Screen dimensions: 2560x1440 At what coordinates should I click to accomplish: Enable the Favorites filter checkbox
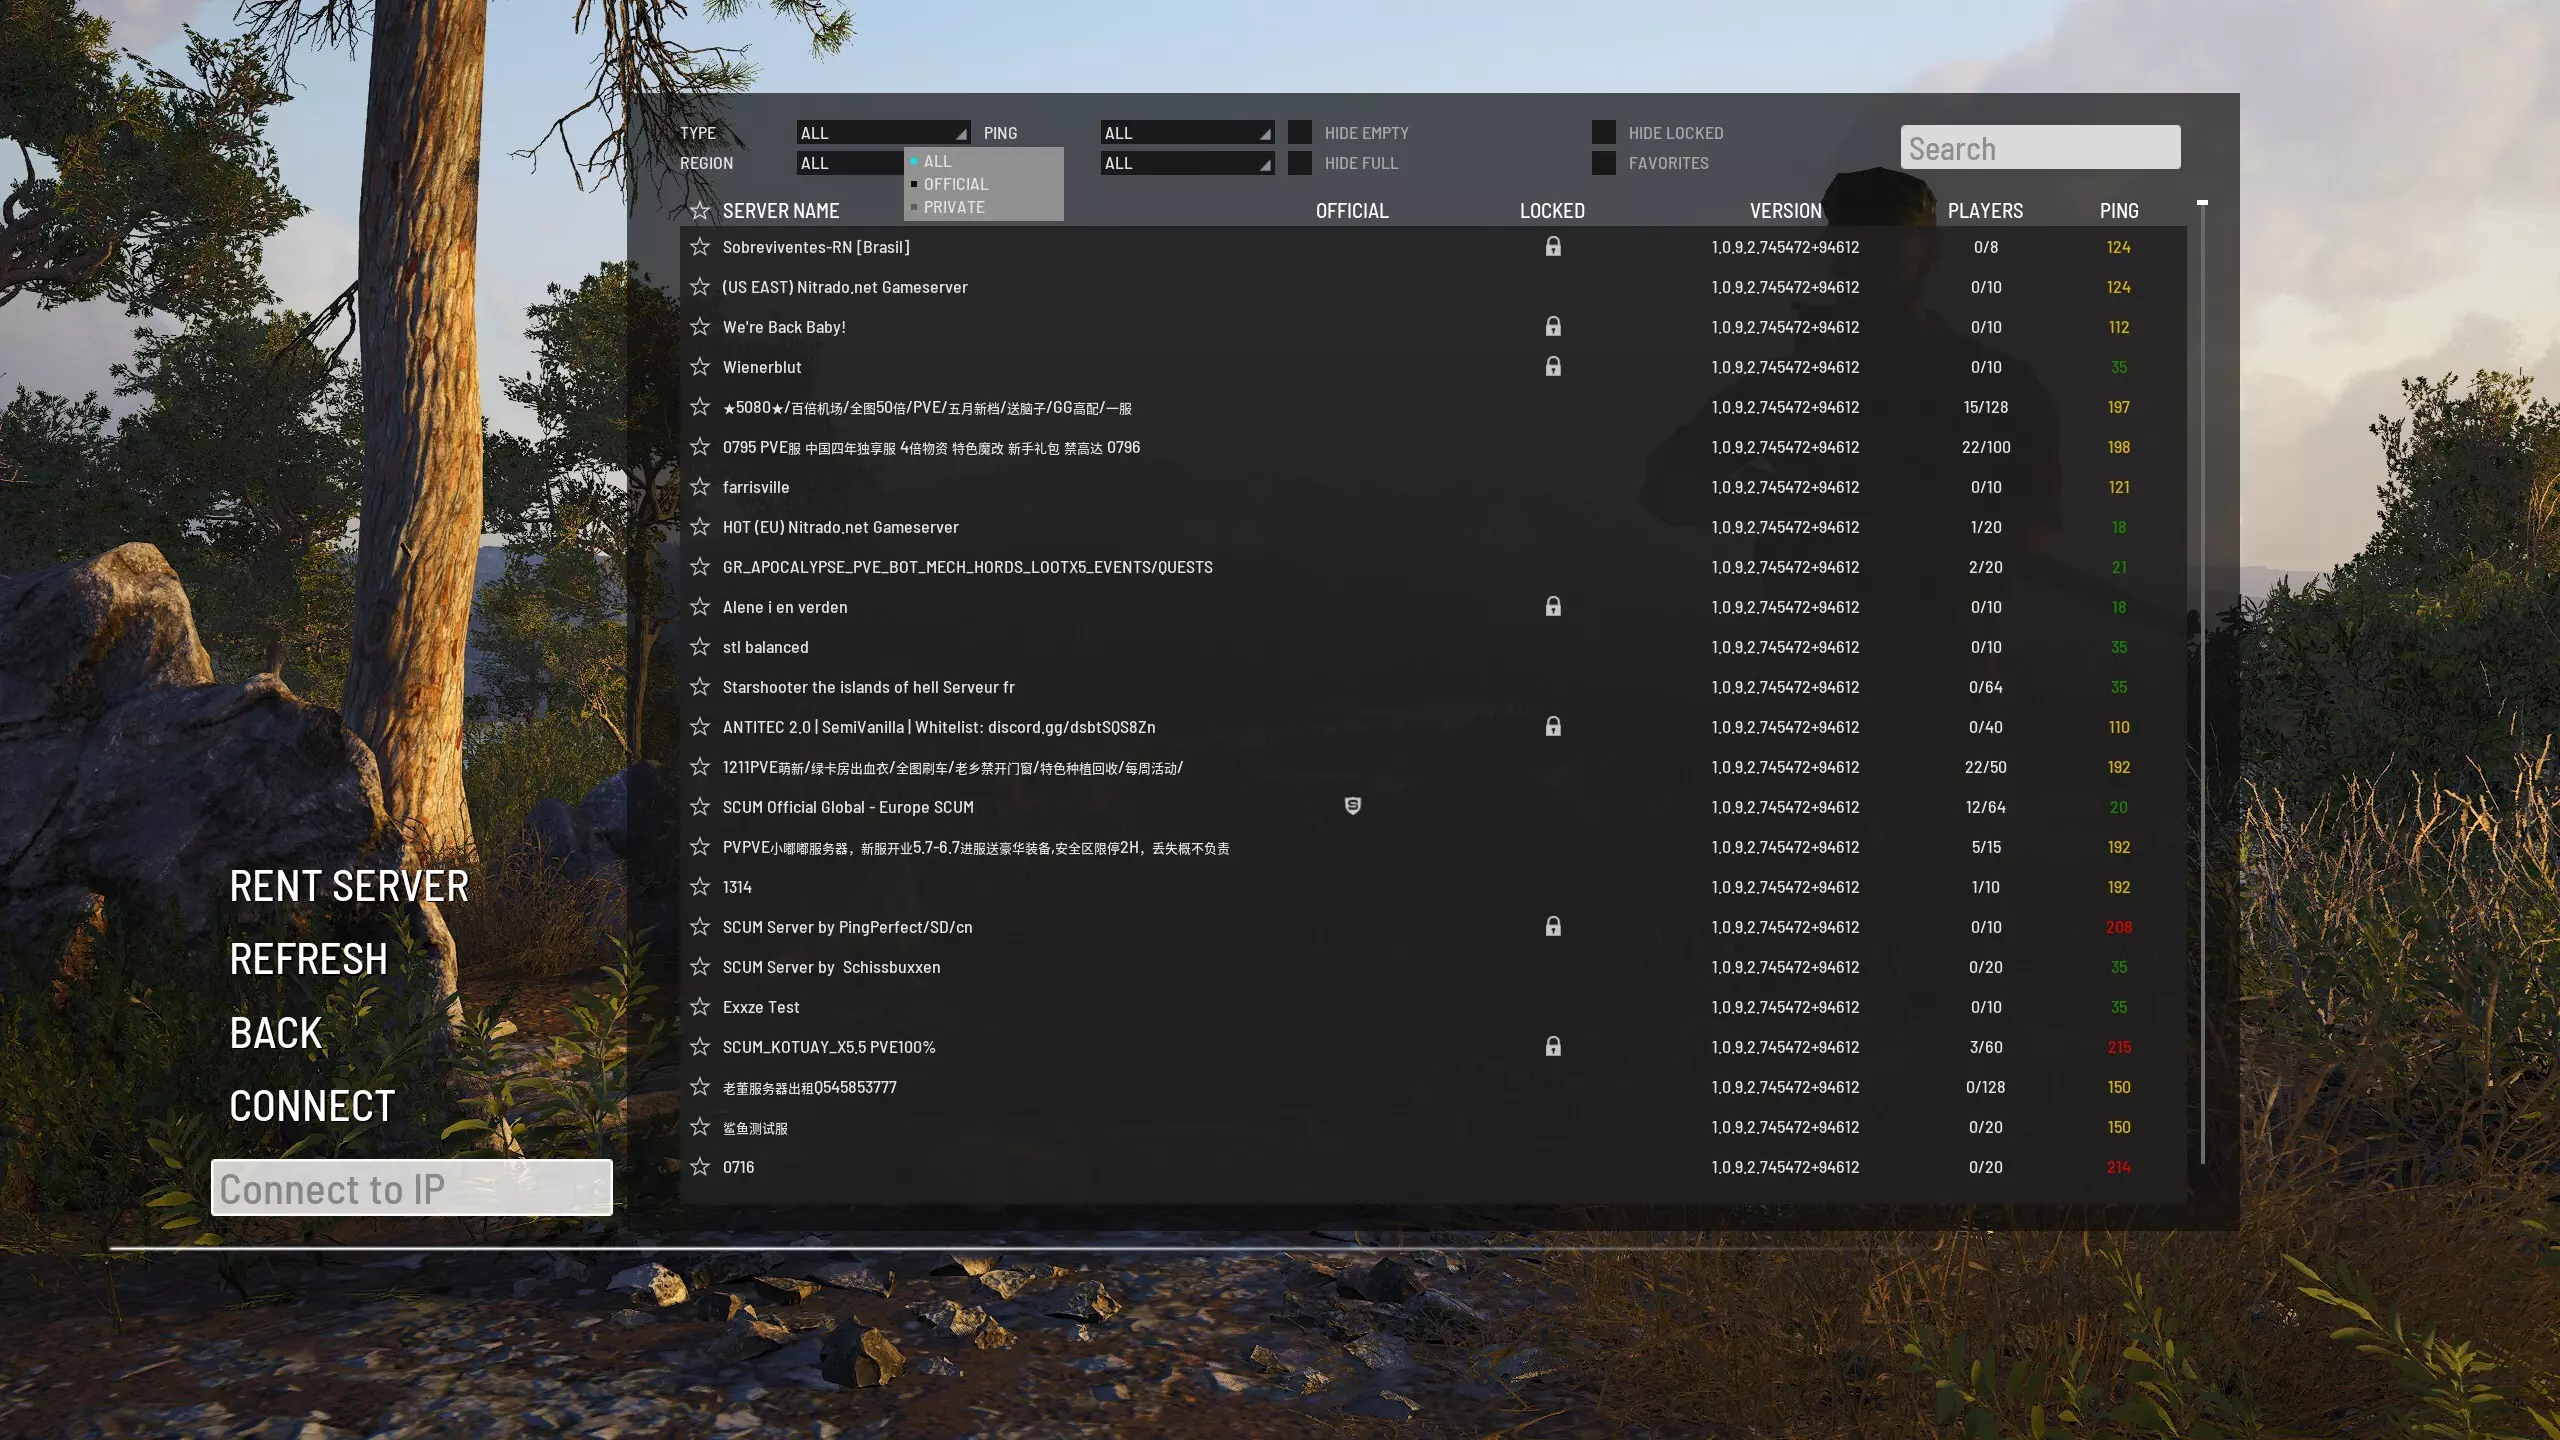coord(1604,163)
